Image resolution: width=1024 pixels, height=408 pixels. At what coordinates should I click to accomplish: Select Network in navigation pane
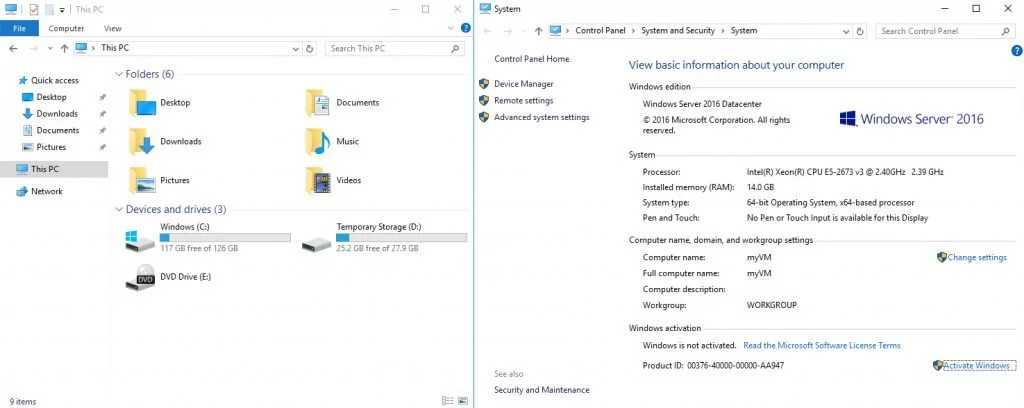point(47,191)
